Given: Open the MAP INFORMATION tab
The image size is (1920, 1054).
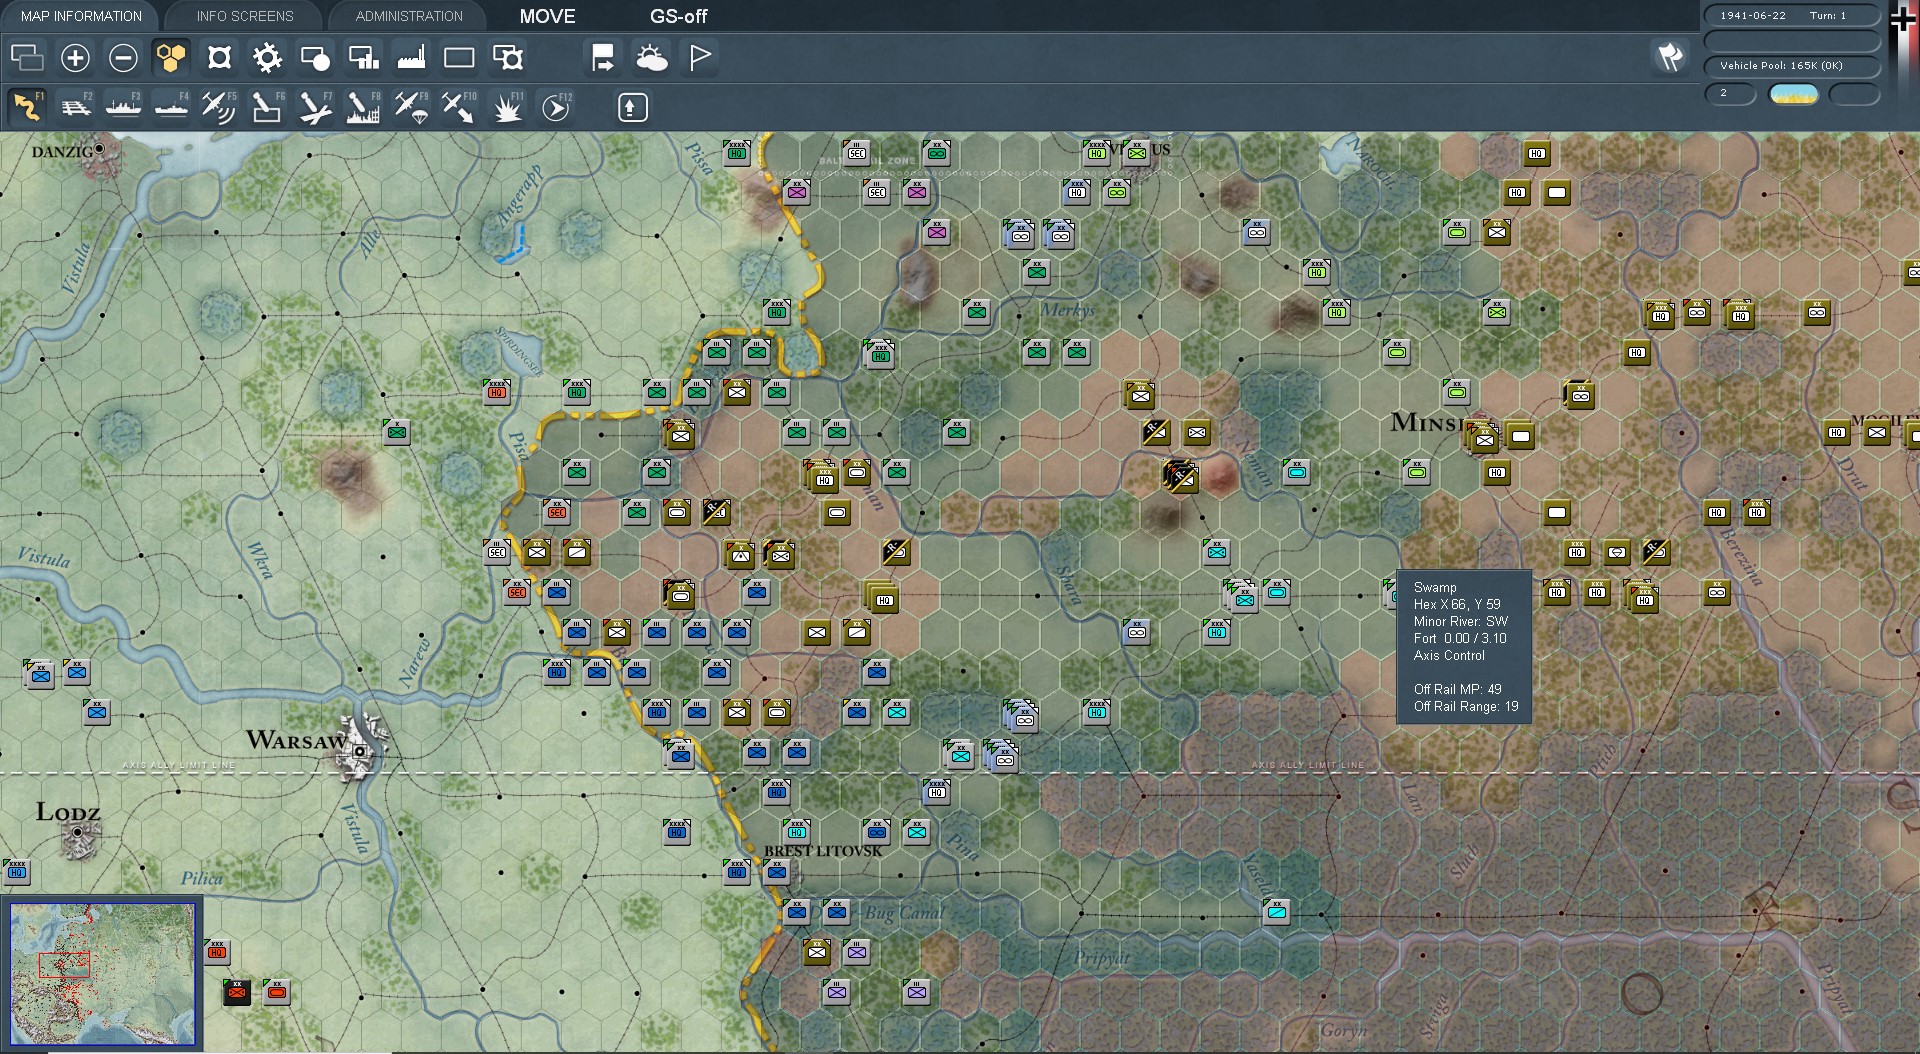Looking at the screenshot, I should tap(81, 16).
